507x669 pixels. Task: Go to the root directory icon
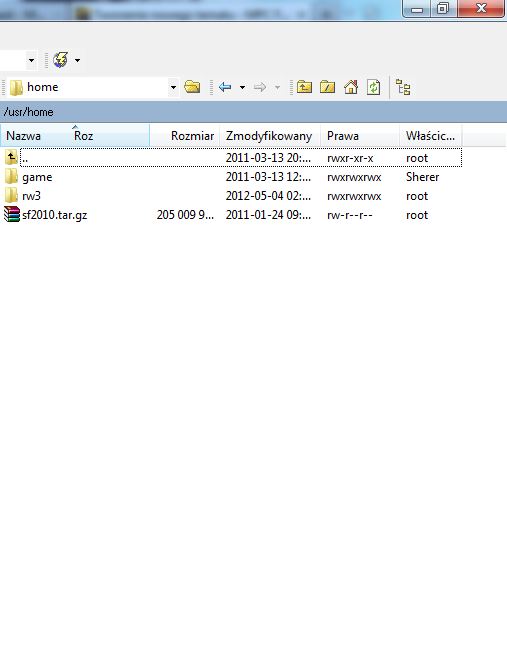327,87
